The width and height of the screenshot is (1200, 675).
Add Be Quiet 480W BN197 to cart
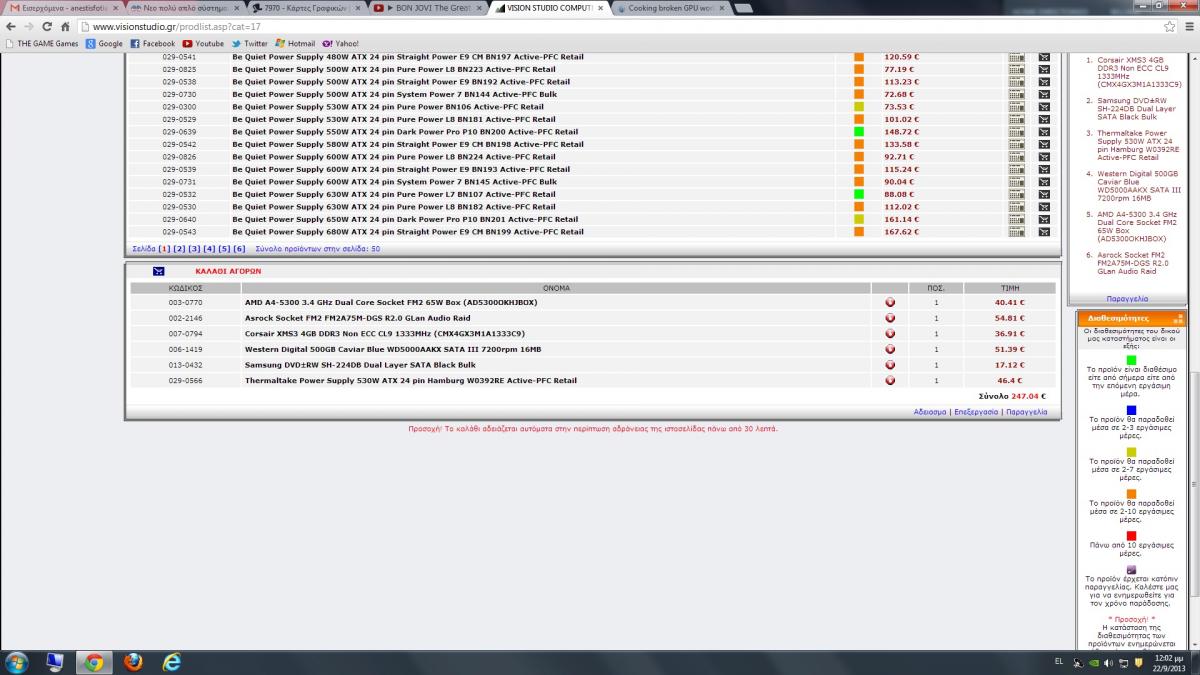tap(1044, 57)
